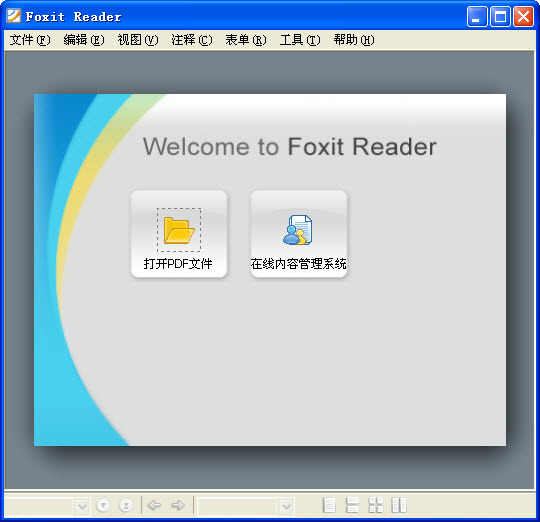Go to previous view with left arrow
Viewport: 540px width, 522px height.
point(154,505)
